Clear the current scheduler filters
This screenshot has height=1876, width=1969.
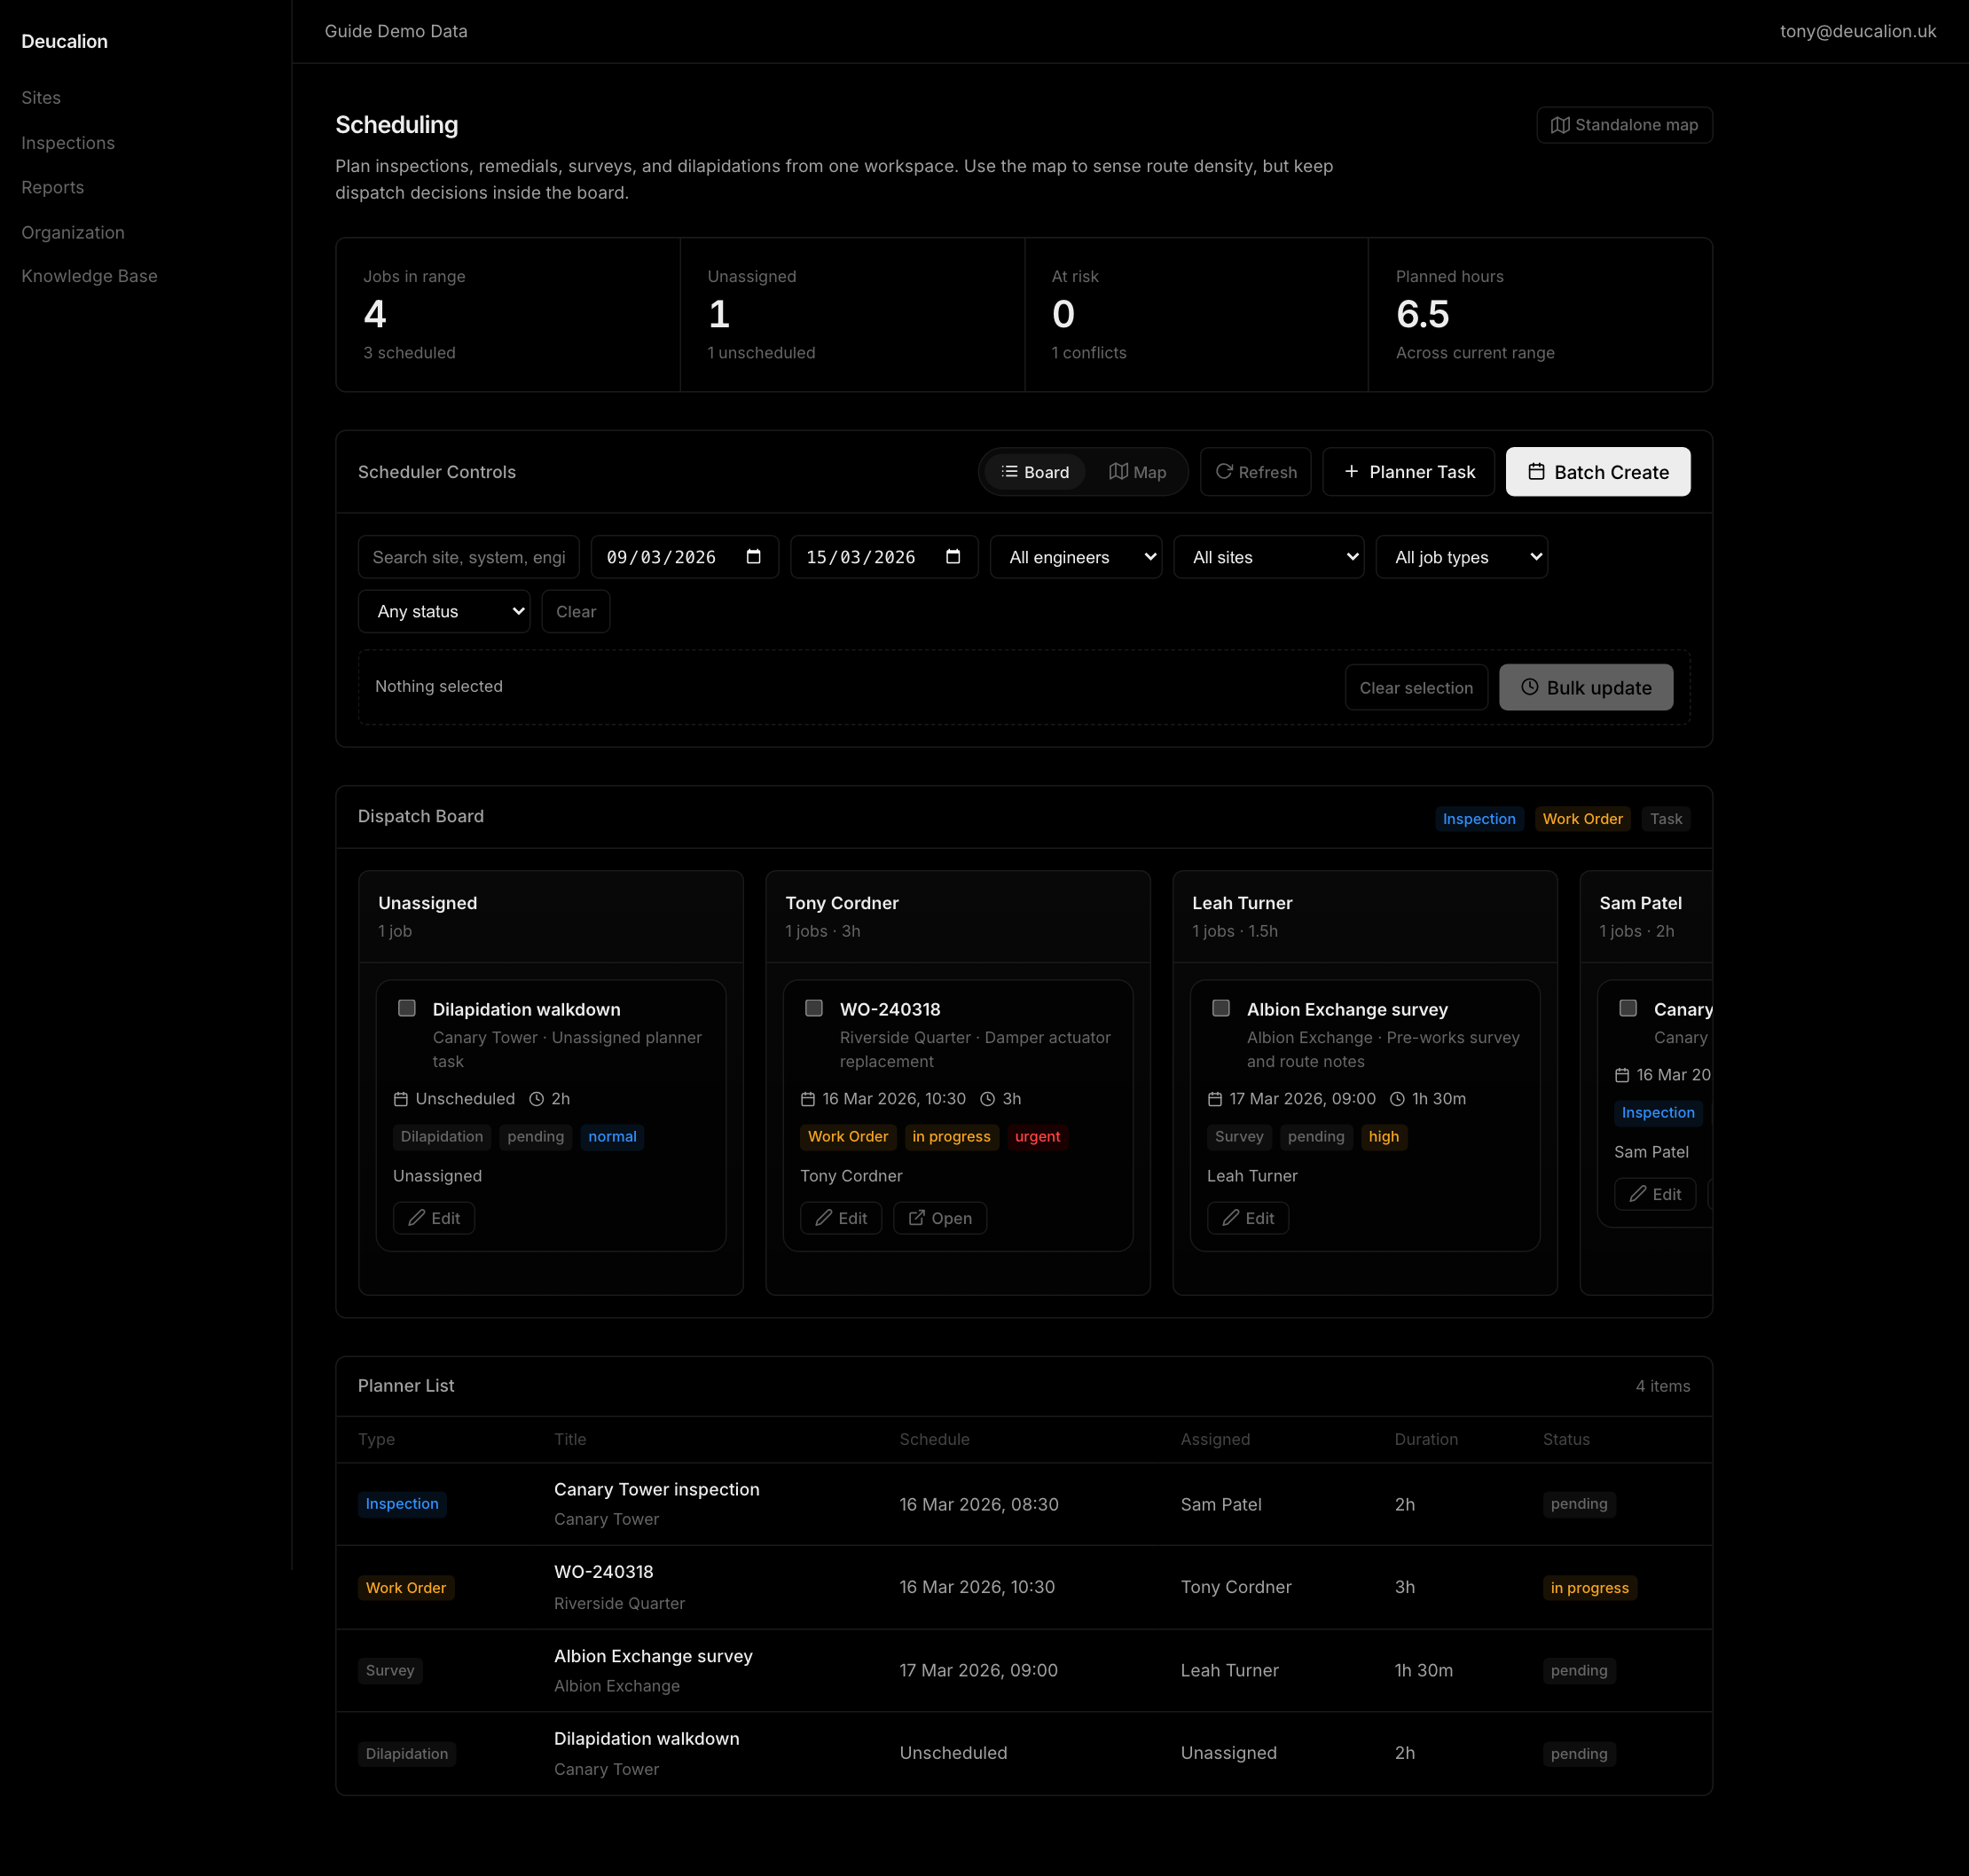(575, 611)
